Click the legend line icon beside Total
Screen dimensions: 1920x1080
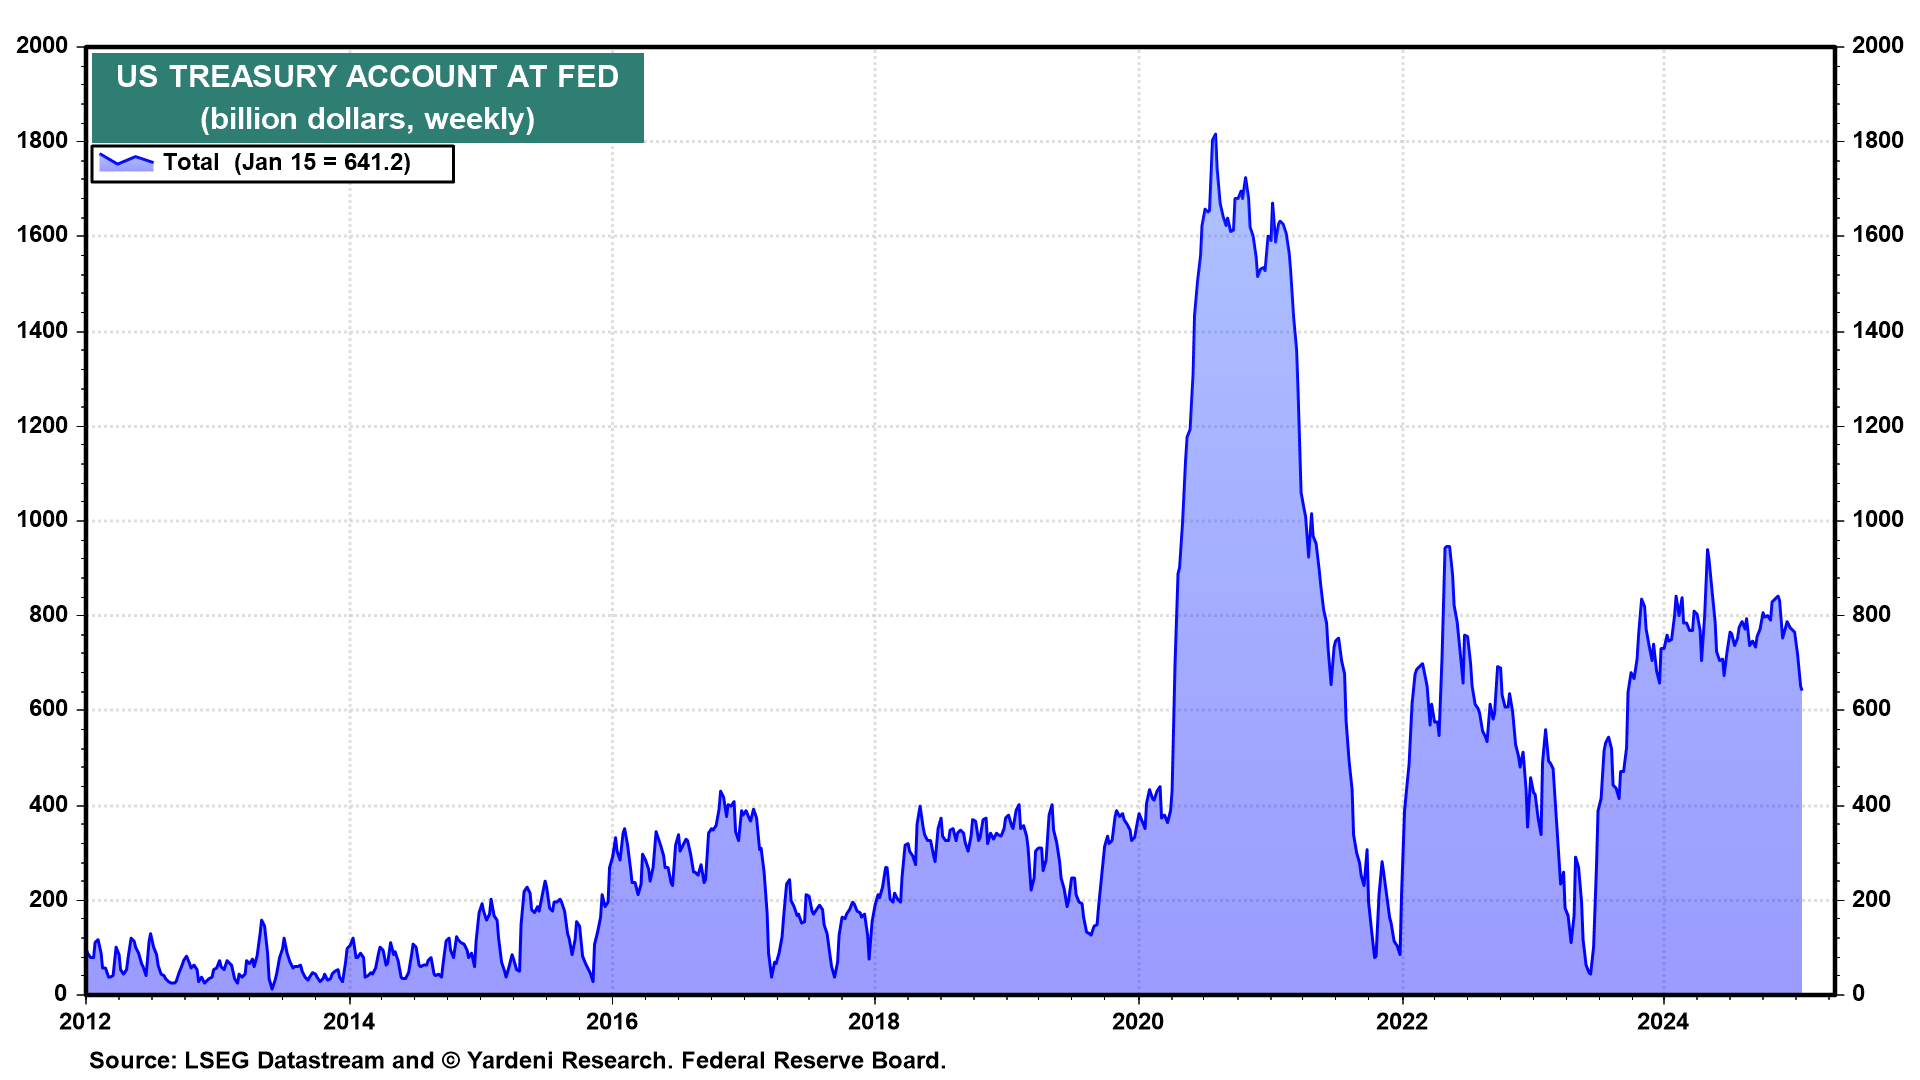[126, 162]
